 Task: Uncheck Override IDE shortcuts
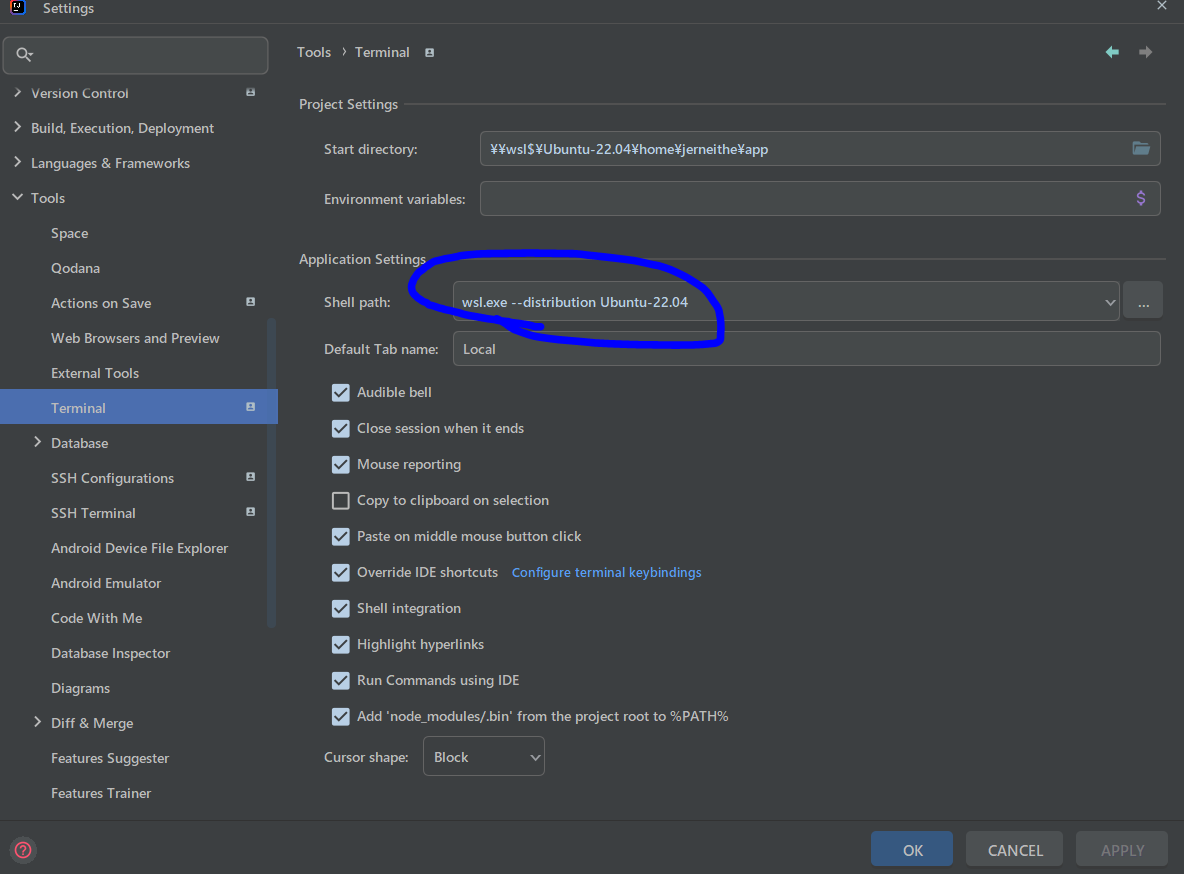341,572
